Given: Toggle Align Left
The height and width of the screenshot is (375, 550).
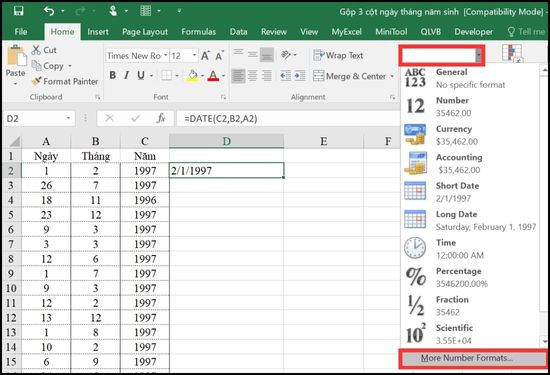Looking at the screenshot, I should [239, 76].
